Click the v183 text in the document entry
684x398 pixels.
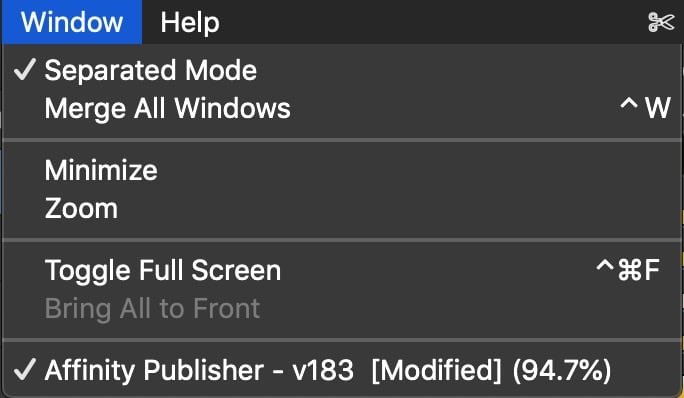(323, 371)
